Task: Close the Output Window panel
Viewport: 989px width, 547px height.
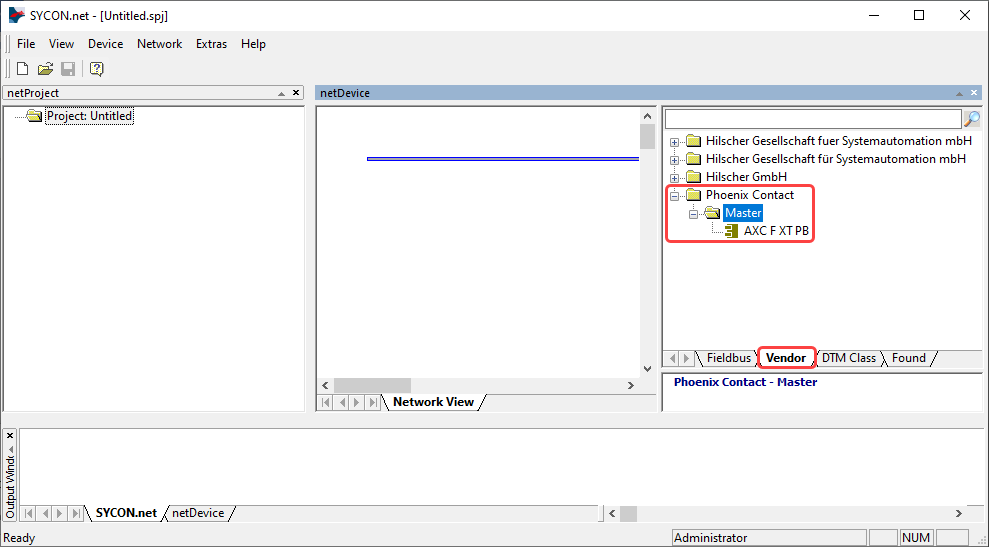Action: (x=10, y=436)
